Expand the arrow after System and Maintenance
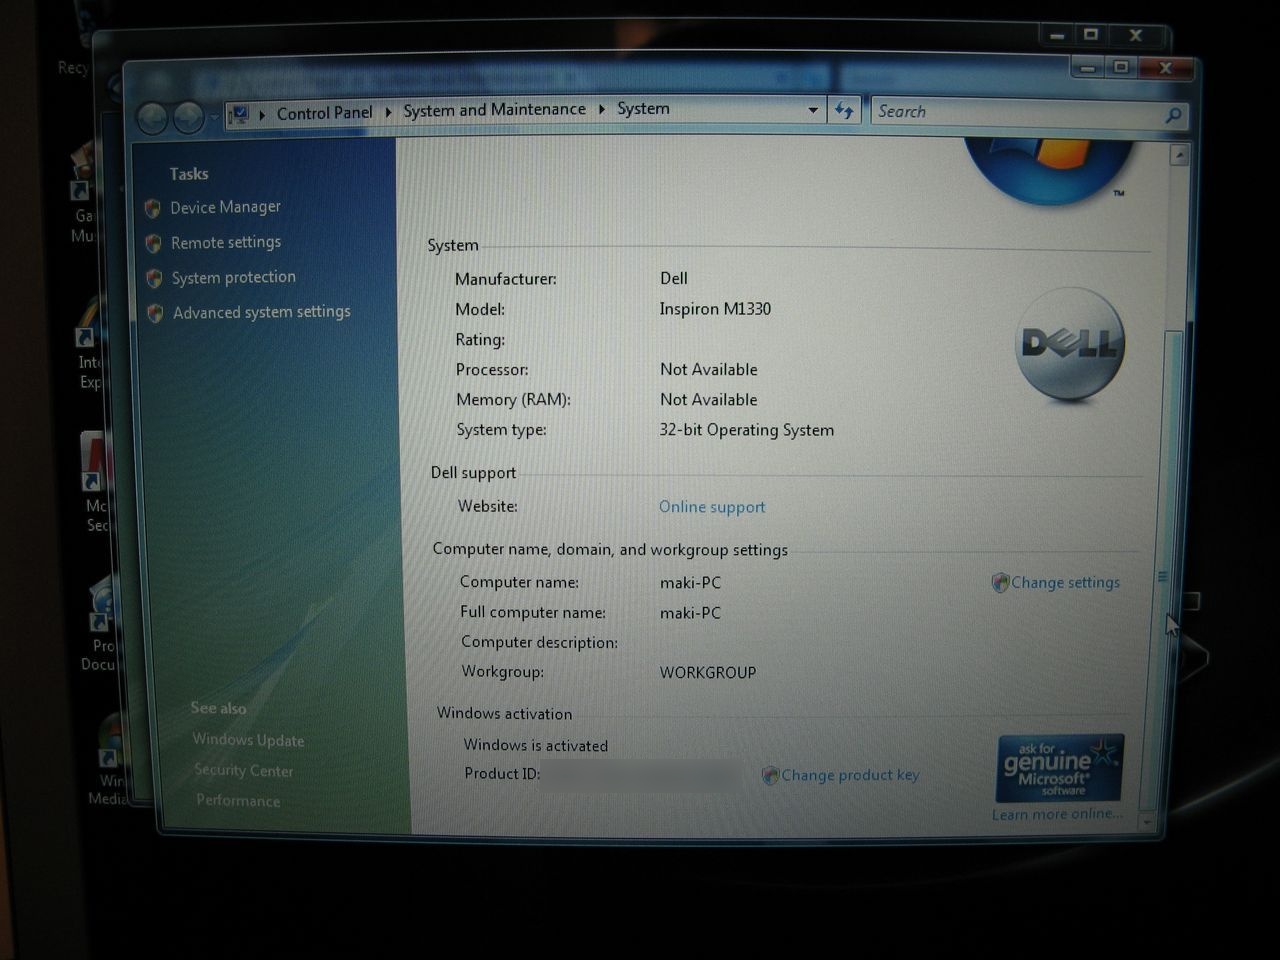The image size is (1280, 960). [x=602, y=109]
